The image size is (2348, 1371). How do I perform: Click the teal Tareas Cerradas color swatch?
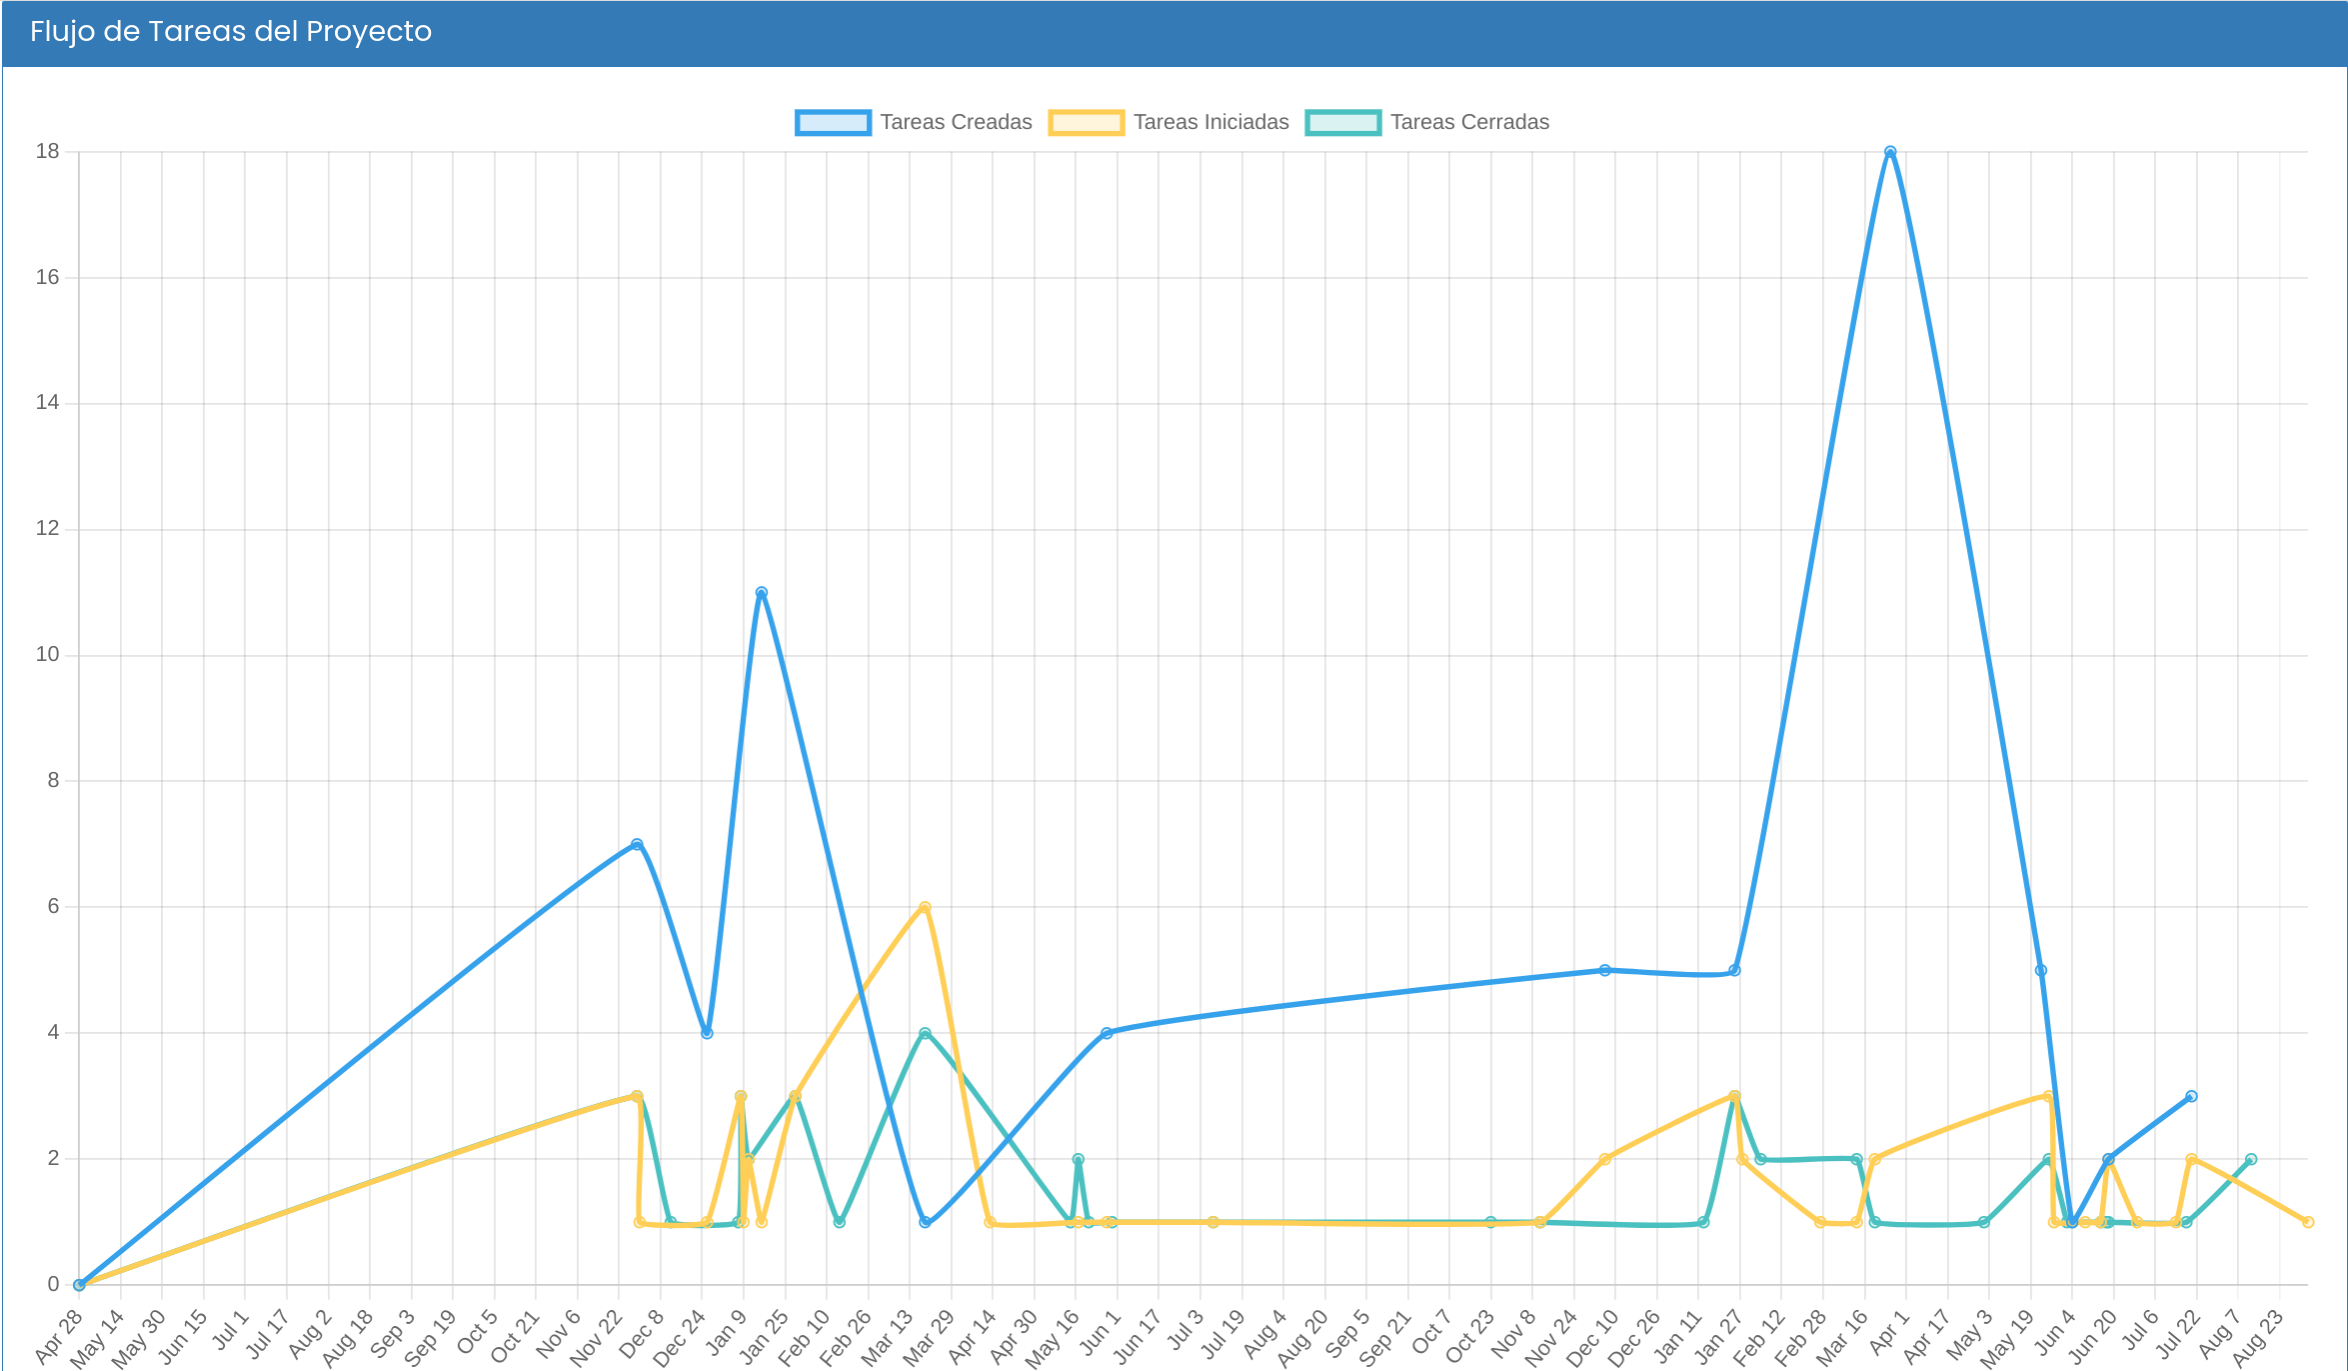click(x=1342, y=123)
